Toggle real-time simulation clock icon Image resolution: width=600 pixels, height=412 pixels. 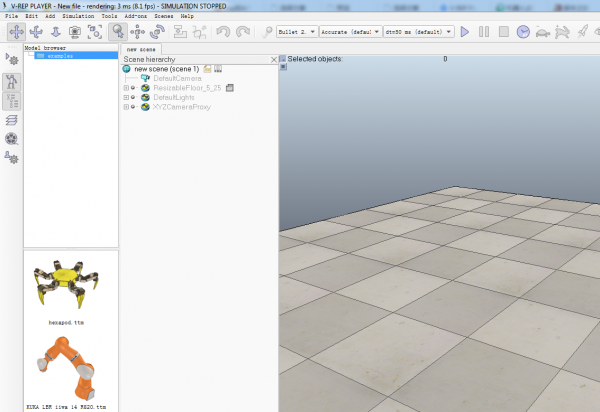[523, 32]
